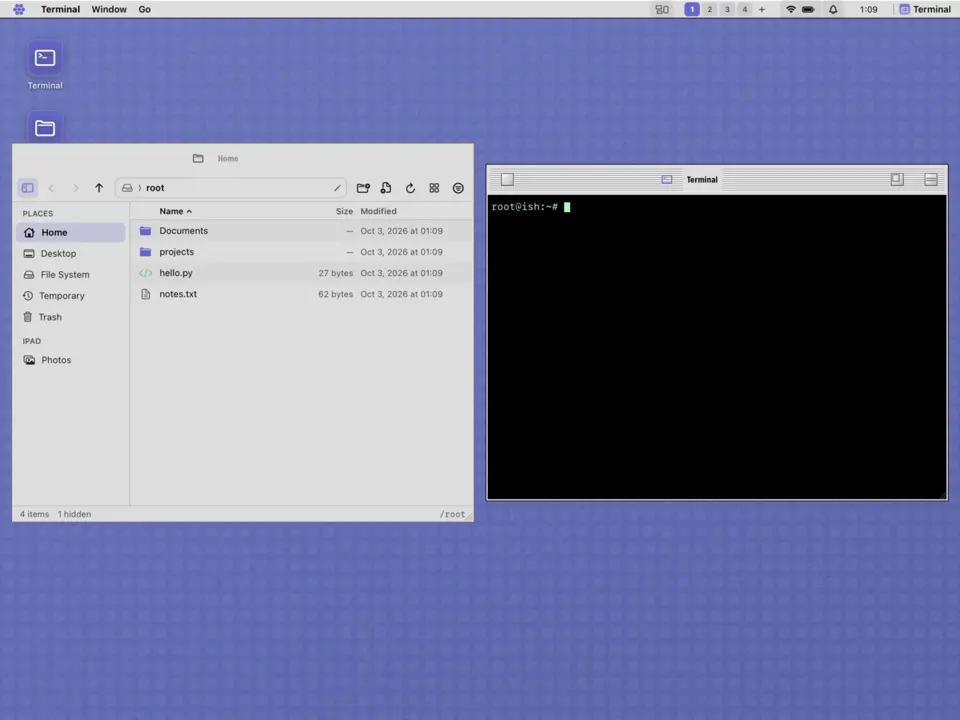Screen dimensions: 960x720
Task: Open notifications bell icon
Action: [x=833, y=9]
